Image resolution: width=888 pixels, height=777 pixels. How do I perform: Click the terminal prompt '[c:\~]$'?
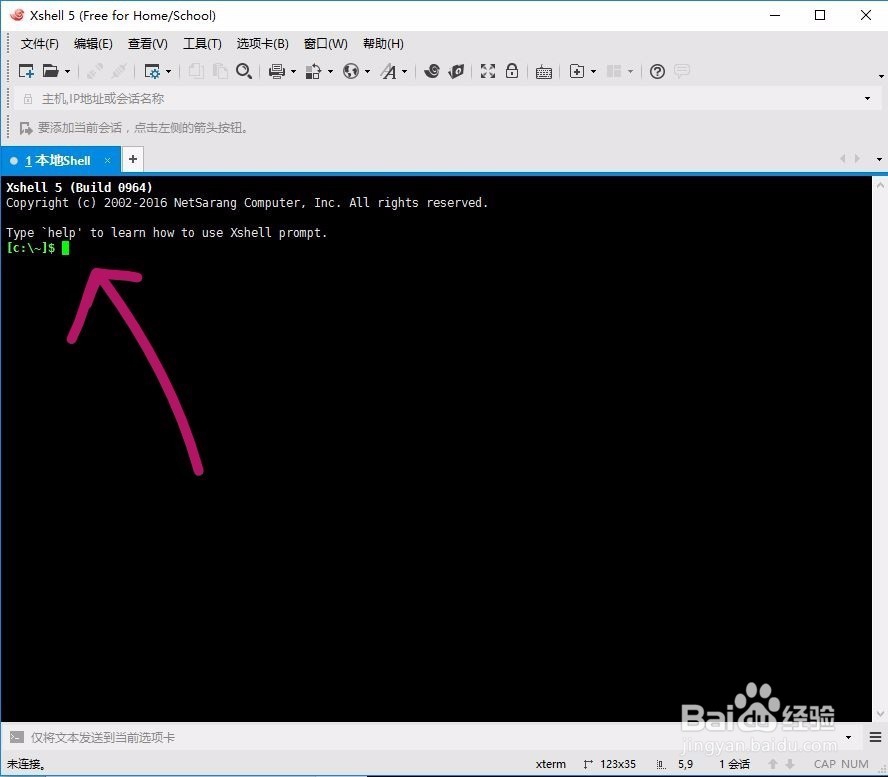tap(31, 247)
